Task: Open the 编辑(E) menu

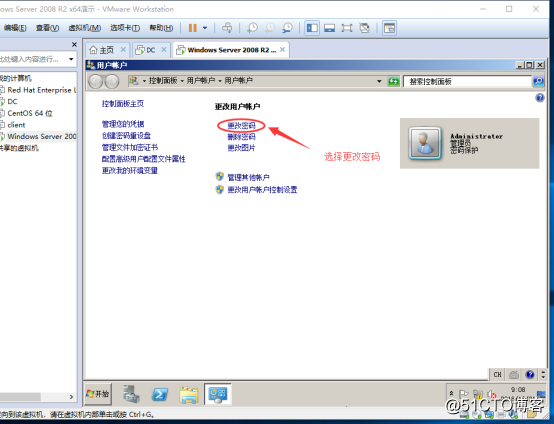Action: [x=15, y=28]
